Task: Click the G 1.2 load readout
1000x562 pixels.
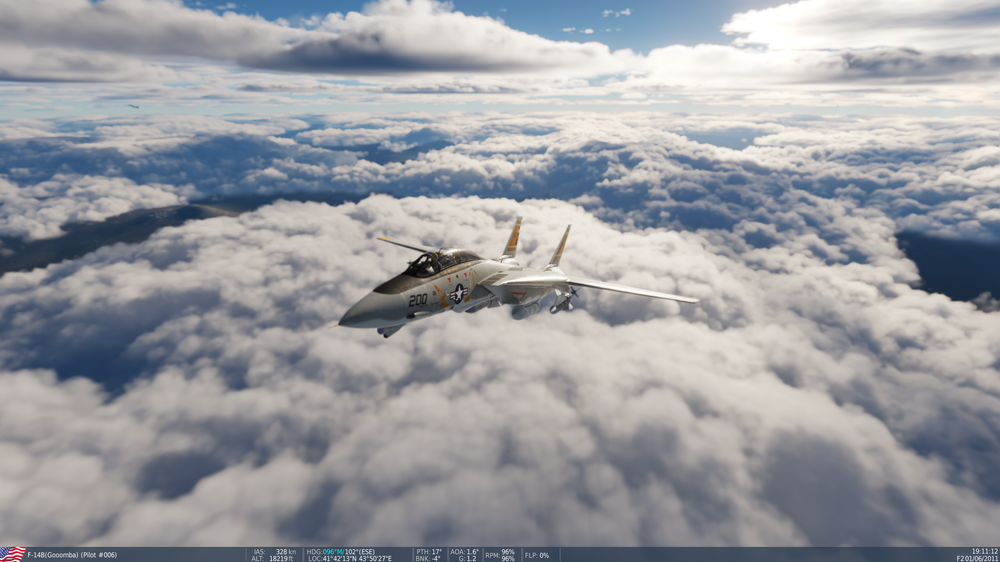Action: click(469, 558)
